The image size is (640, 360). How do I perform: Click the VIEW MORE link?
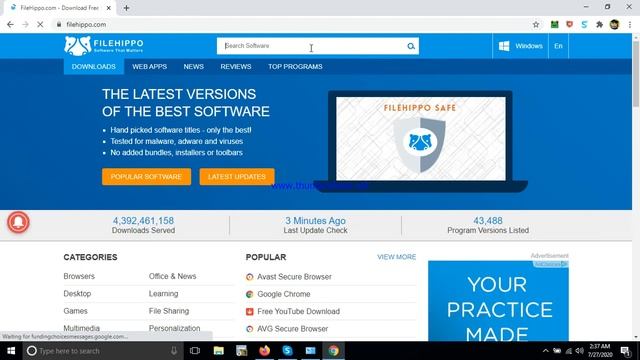[396, 257]
